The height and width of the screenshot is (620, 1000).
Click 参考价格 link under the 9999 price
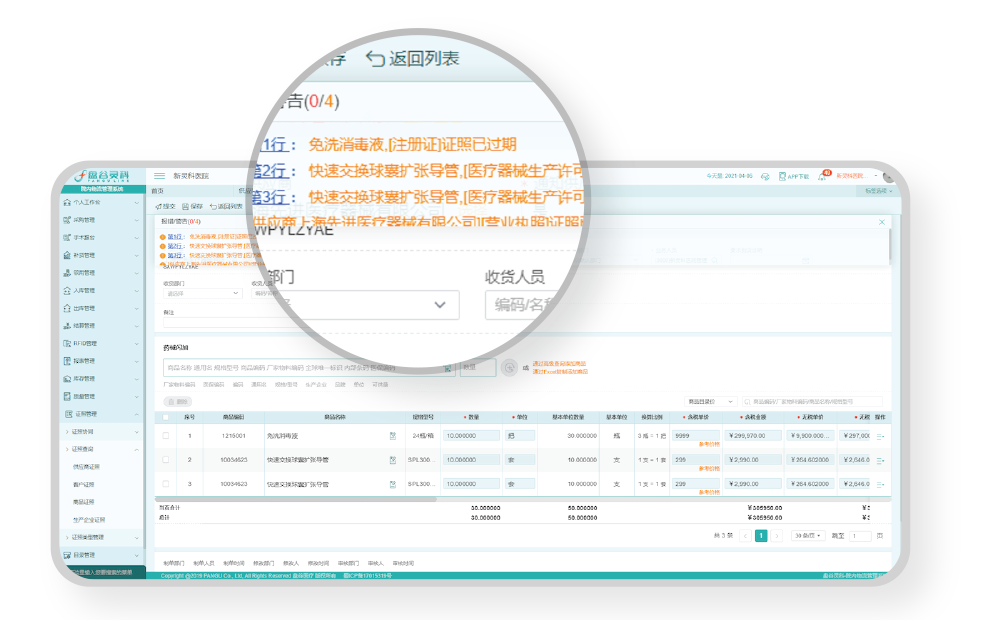[709, 444]
